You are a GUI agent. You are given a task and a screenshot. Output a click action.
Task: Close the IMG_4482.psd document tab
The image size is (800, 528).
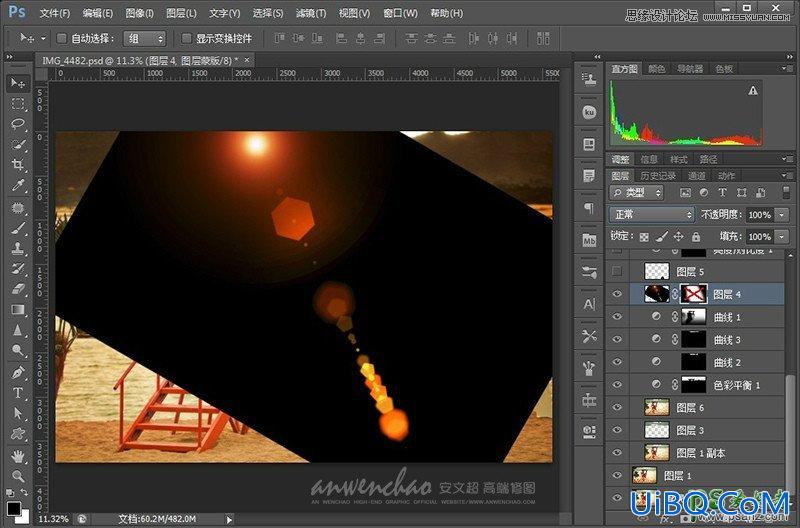coord(247,60)
